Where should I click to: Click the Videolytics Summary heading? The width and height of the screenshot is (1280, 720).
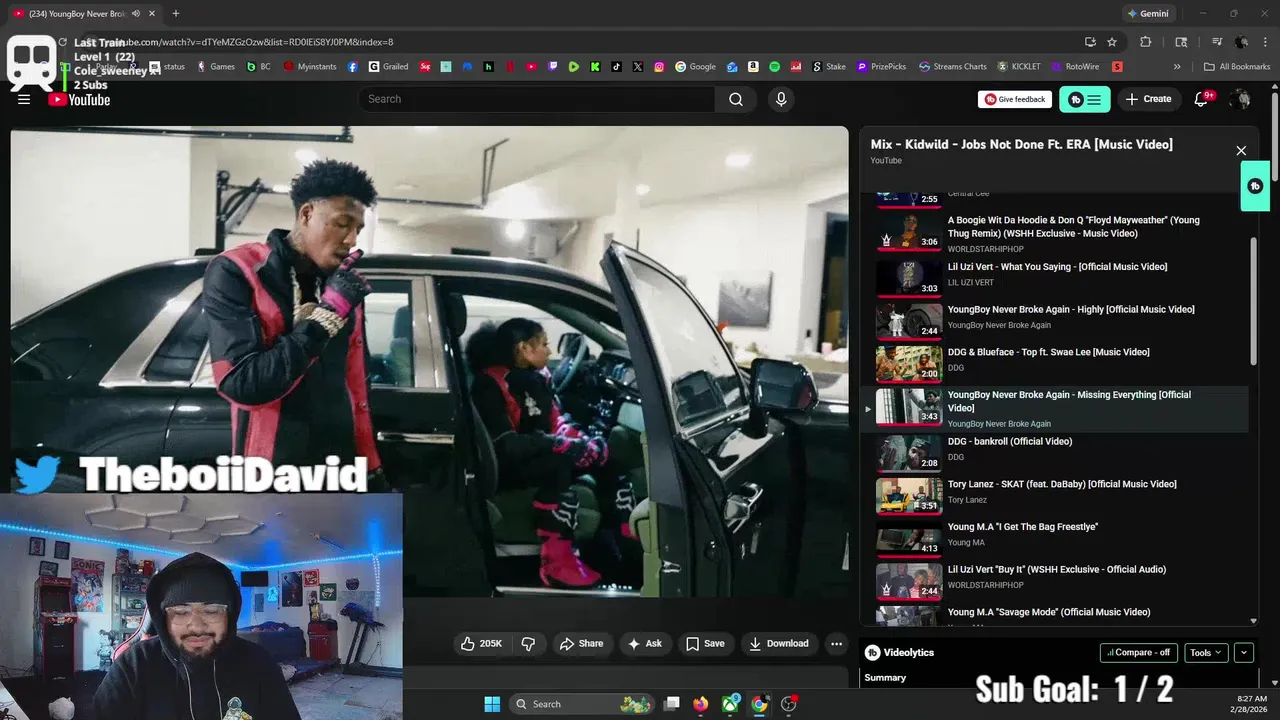point(885,678)
